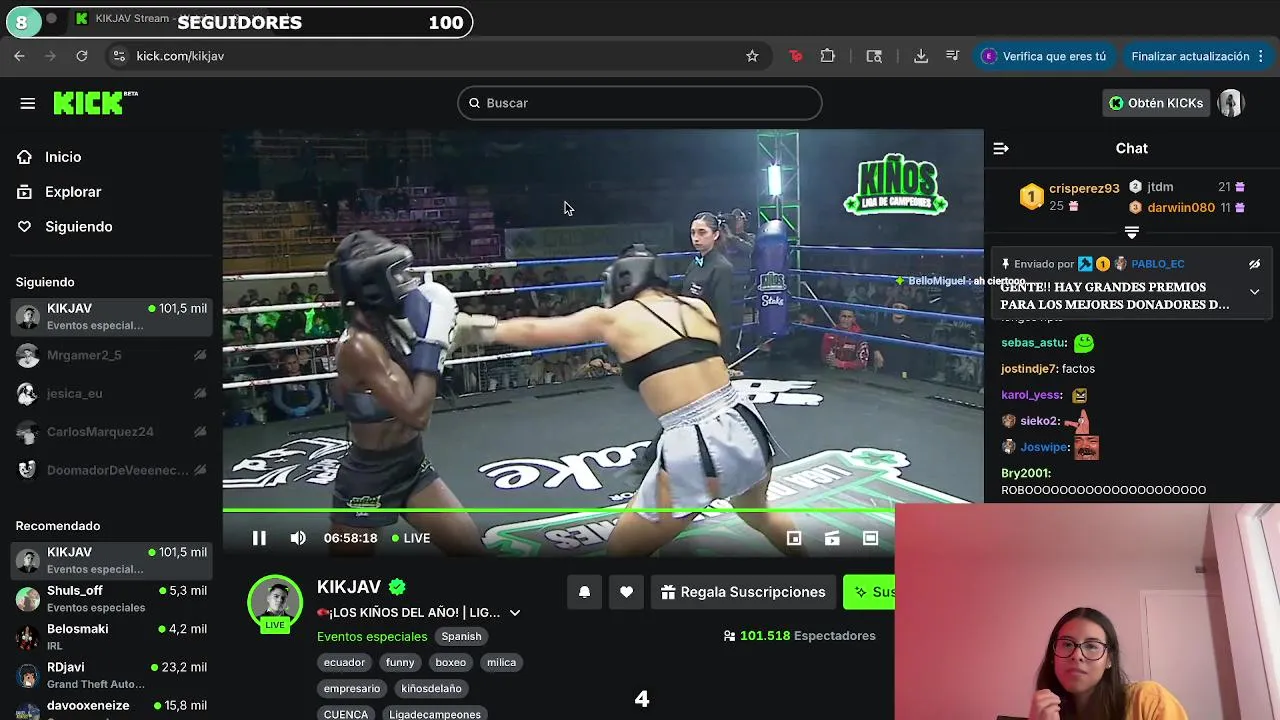Open Chrome three-dot menu
The height and width of the screenshot is (720, 1280).
[1261, 56]
